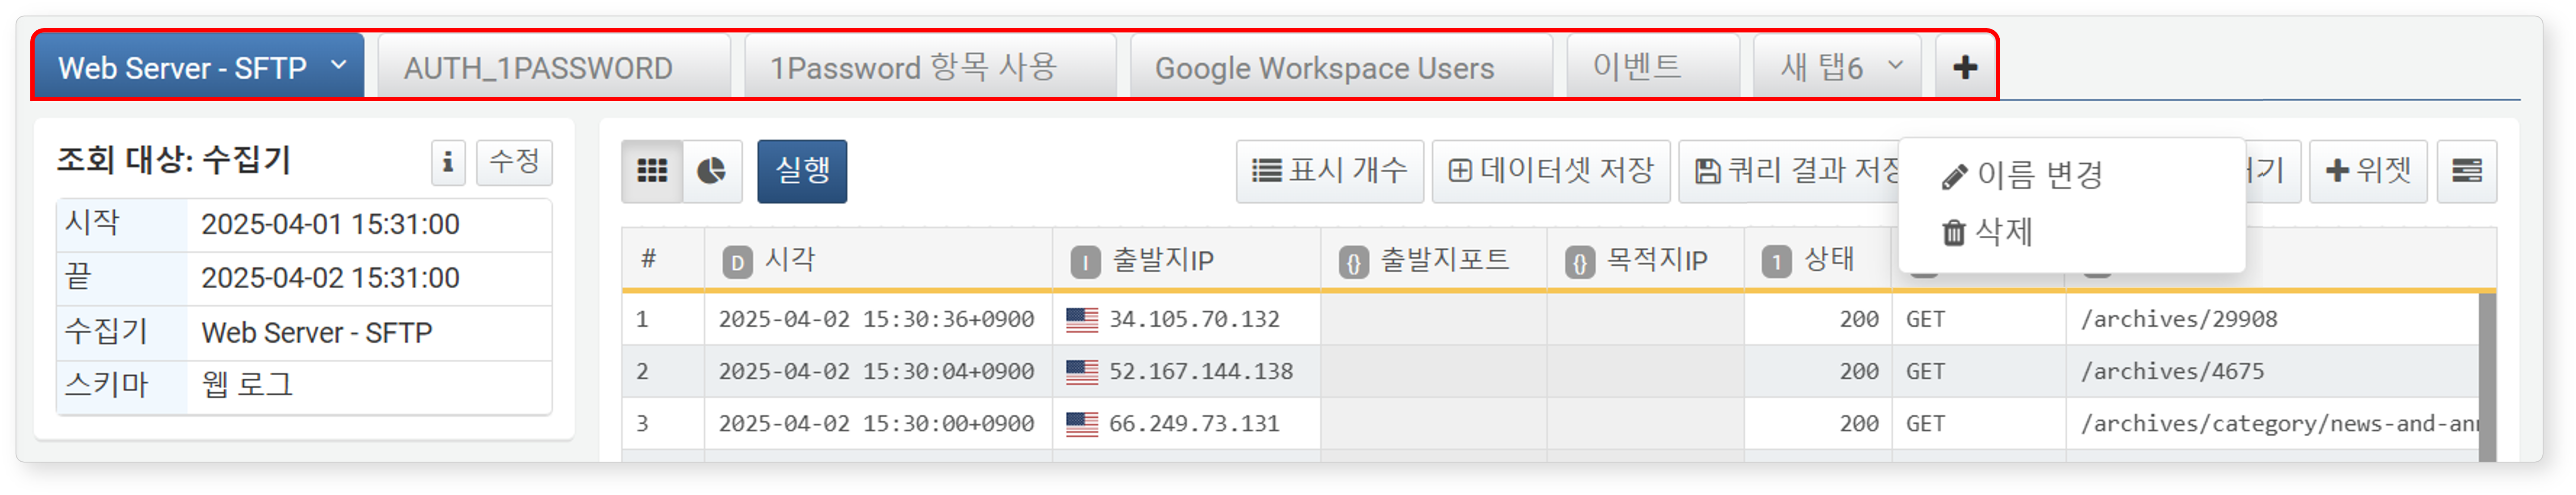
Task: Click path /archives/category/news-and-an
Action: 2278,423
